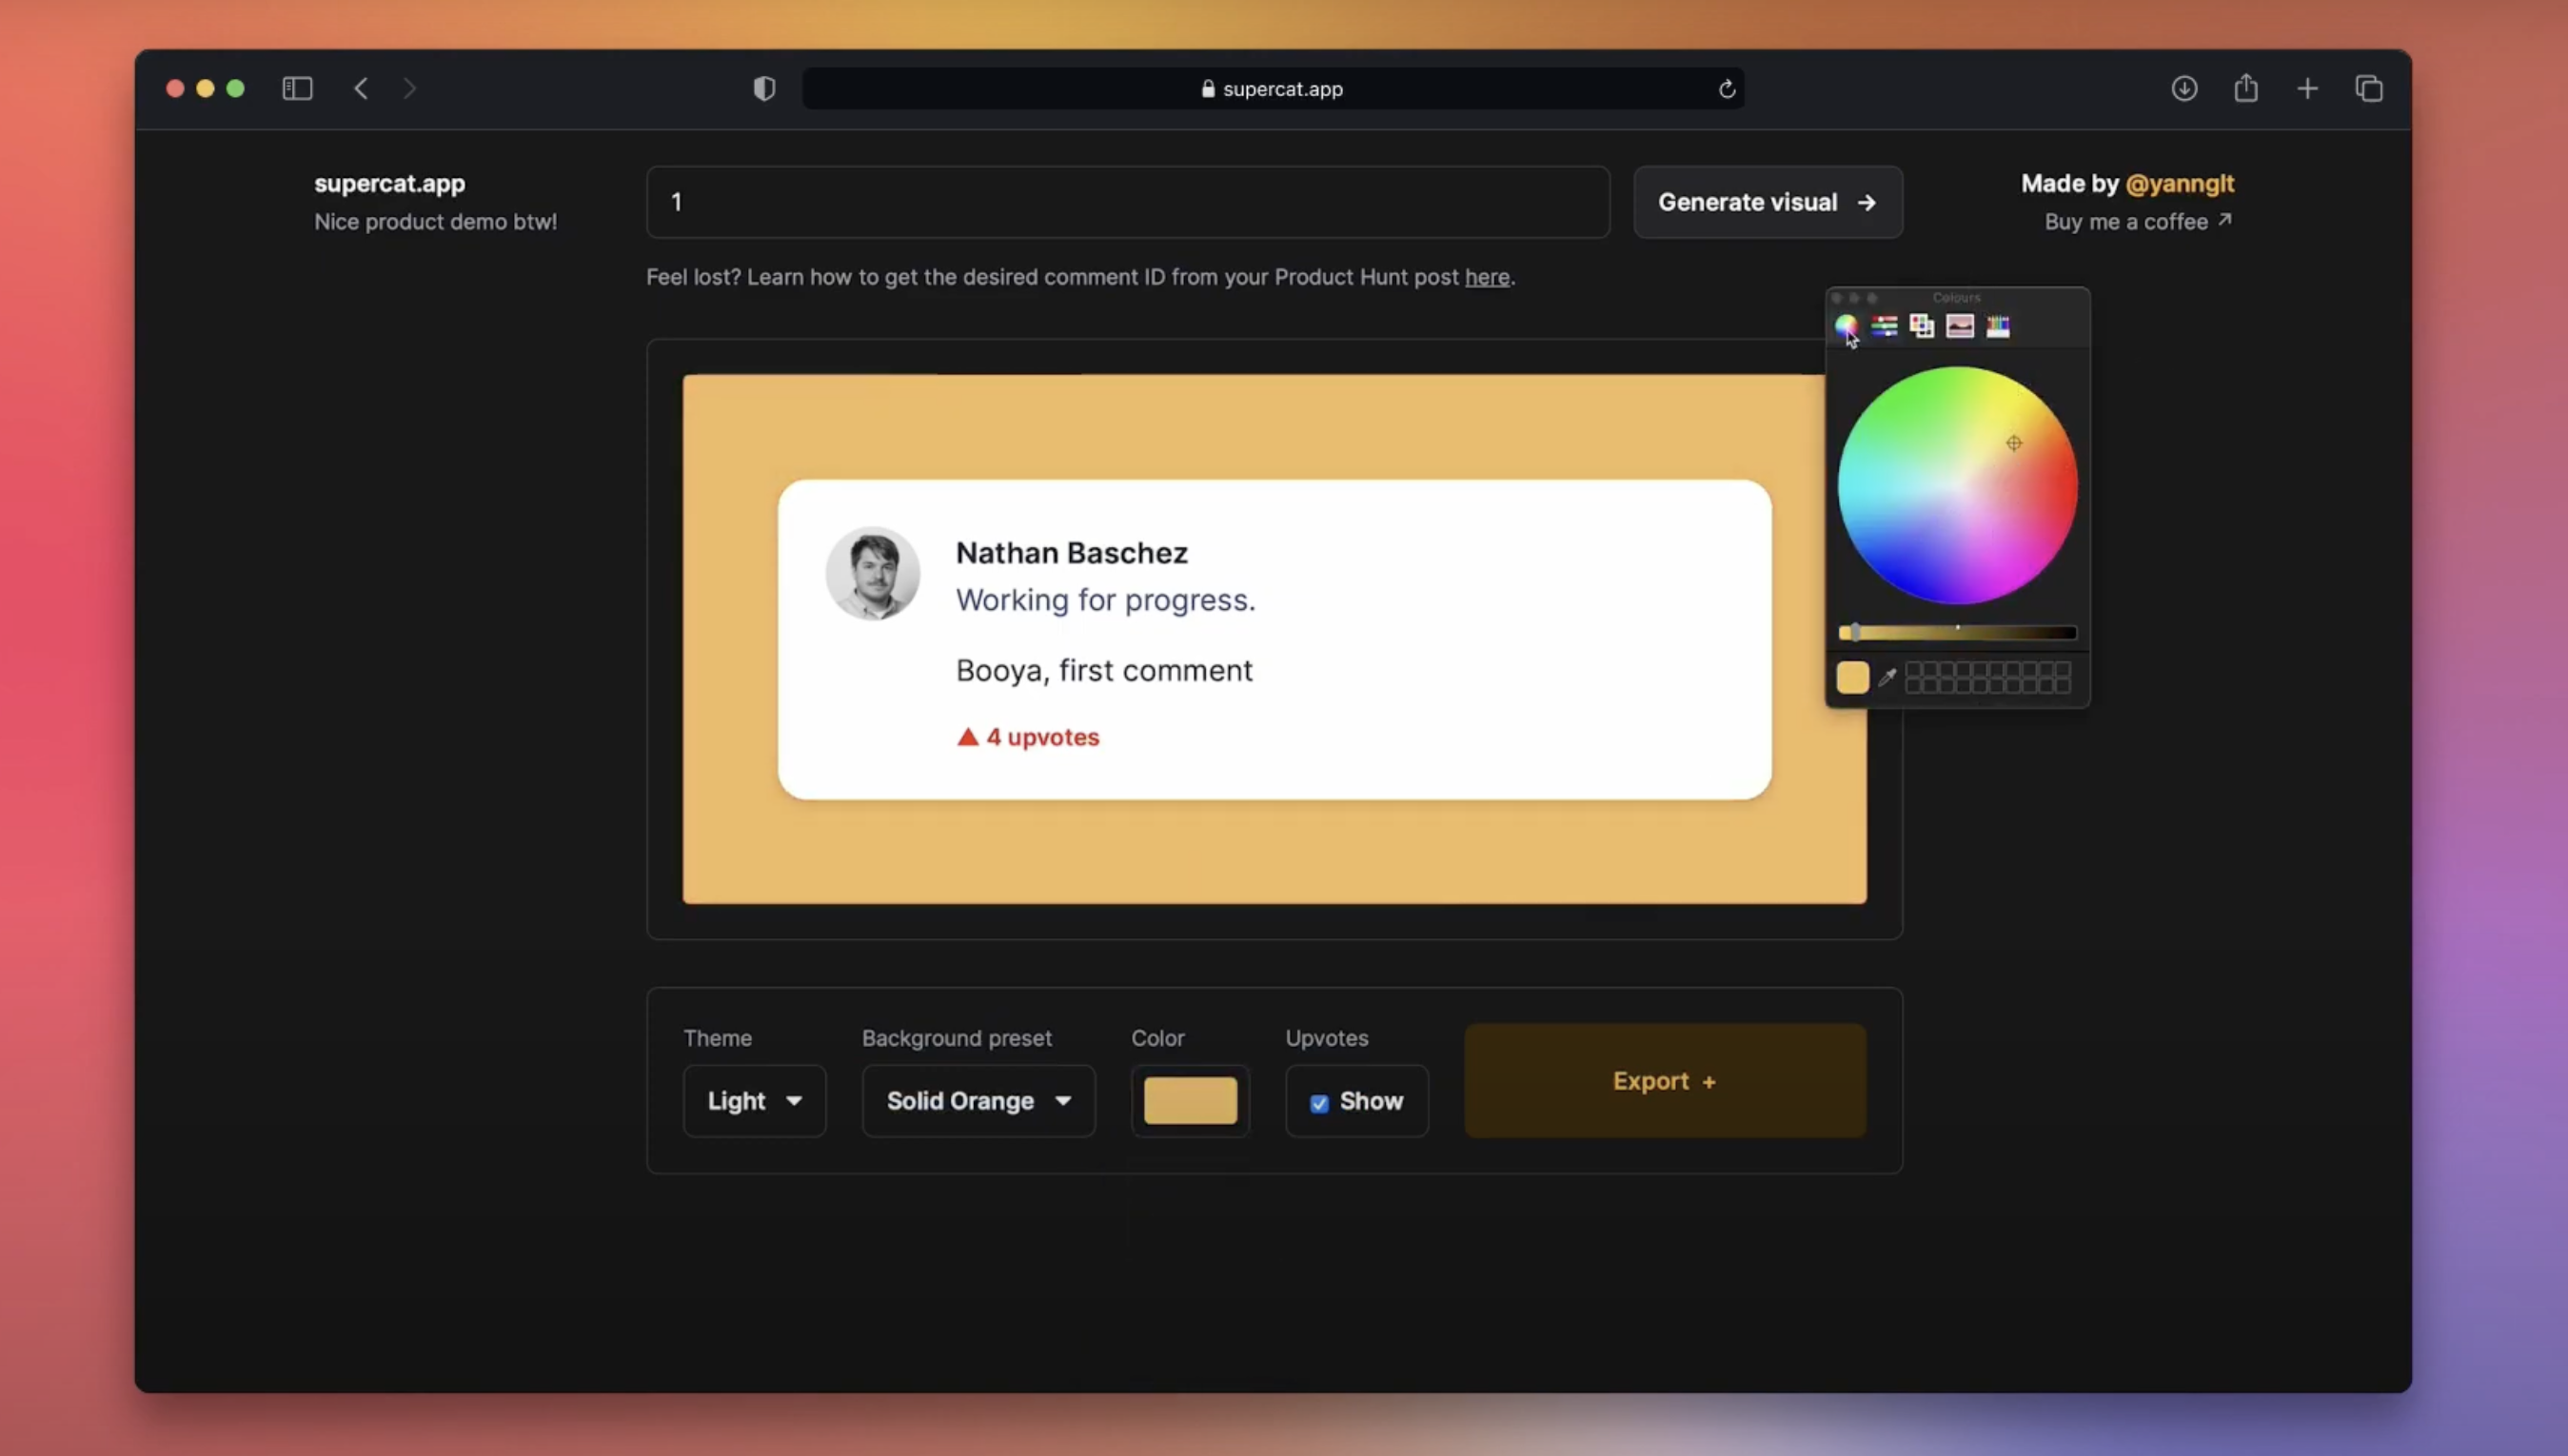Open the Solid Orange background preset dropdown

coord(978,1101)
